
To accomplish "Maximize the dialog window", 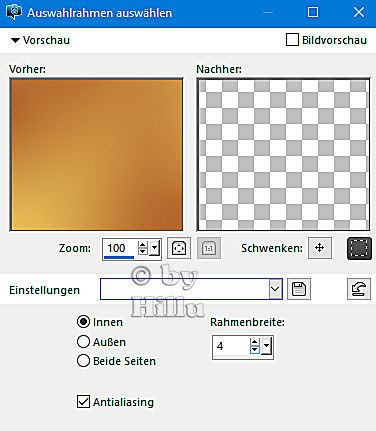I will [313, 13].
